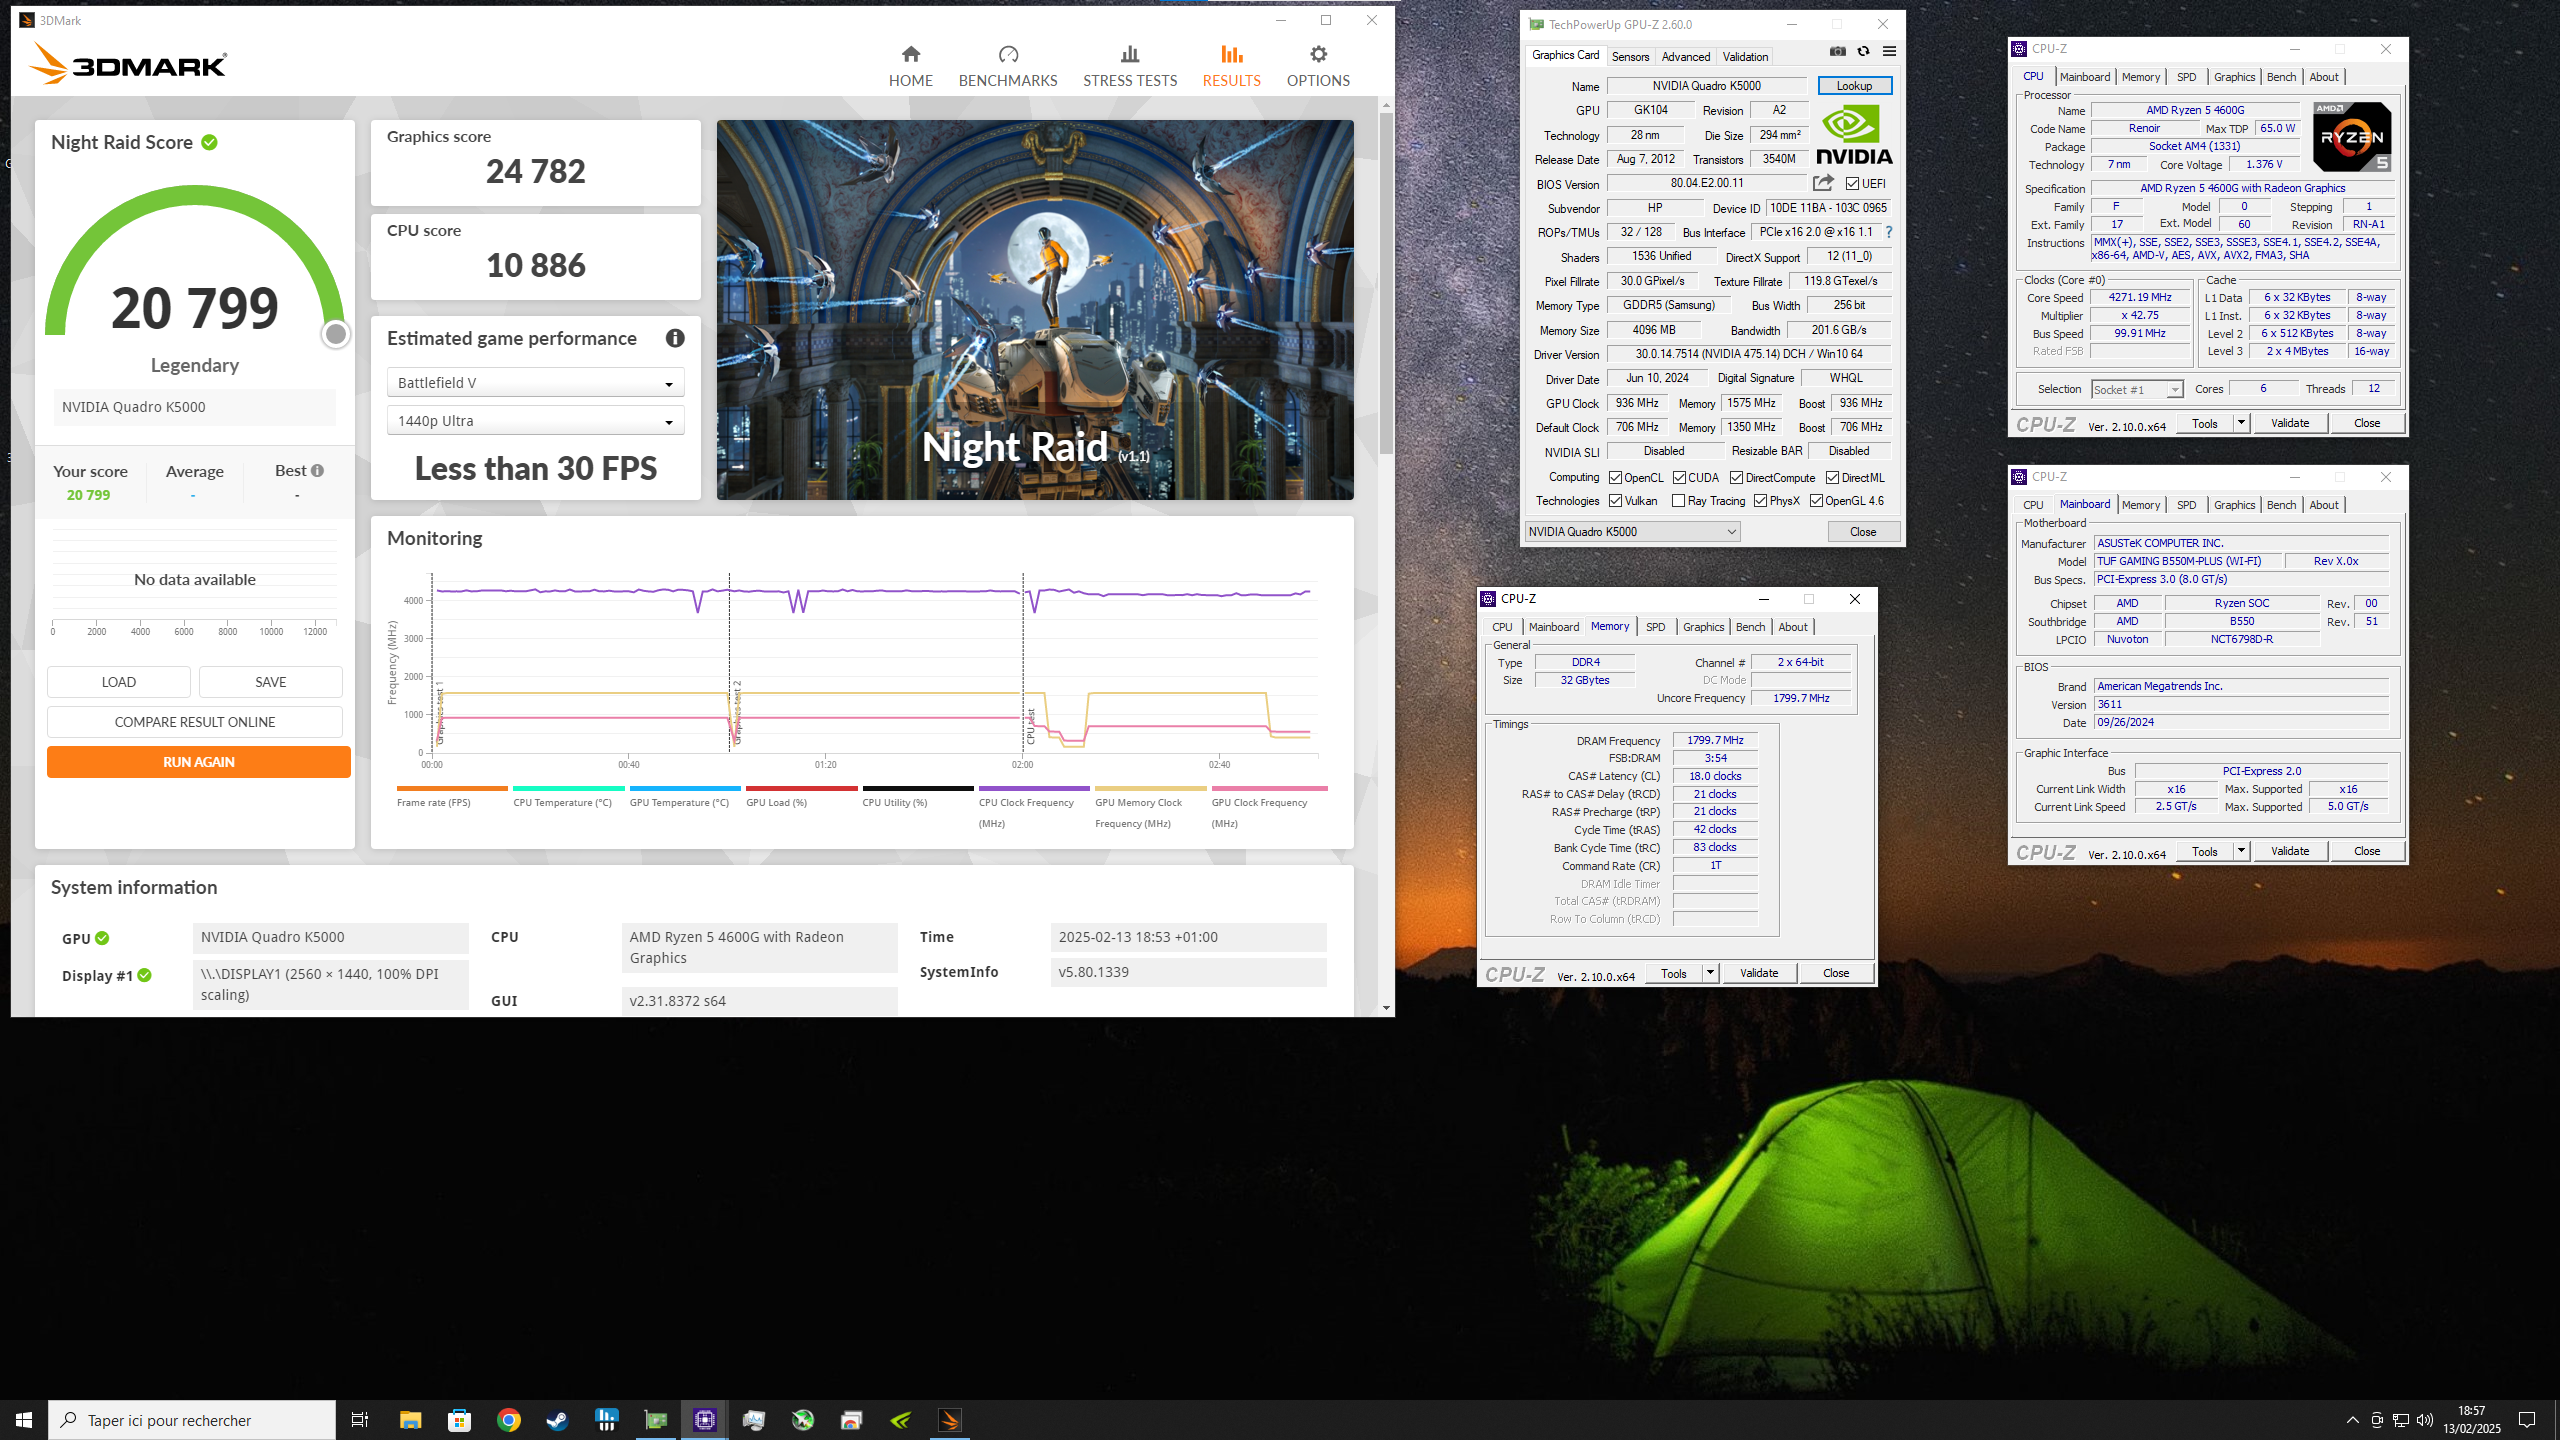Viewport: 2560px width, 1440px height.
Task: Open Google Chrome from the taskbar
Action: pos(508,1420)
